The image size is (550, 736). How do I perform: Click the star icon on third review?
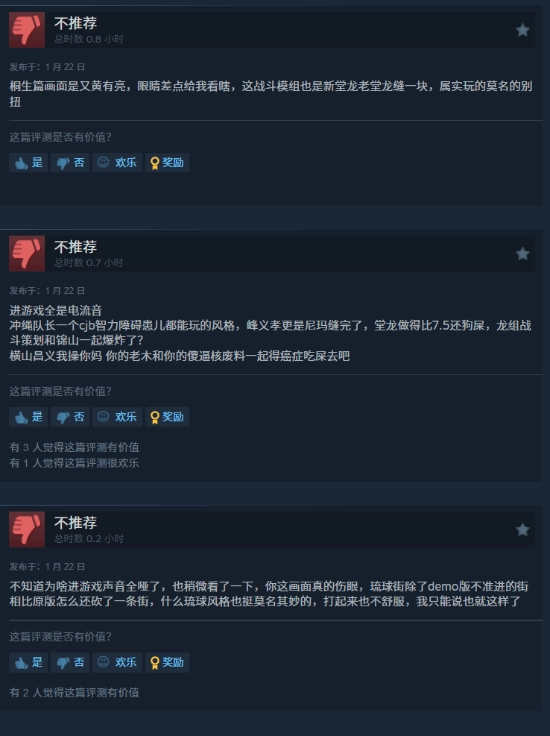click(522, 530)
